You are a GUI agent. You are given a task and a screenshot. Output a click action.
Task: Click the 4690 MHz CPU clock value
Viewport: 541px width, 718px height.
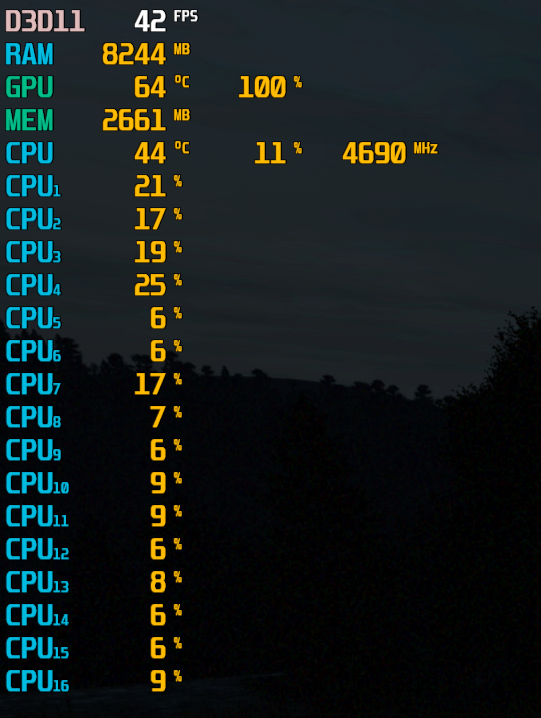pyautogui.click(x=390, y=152)
